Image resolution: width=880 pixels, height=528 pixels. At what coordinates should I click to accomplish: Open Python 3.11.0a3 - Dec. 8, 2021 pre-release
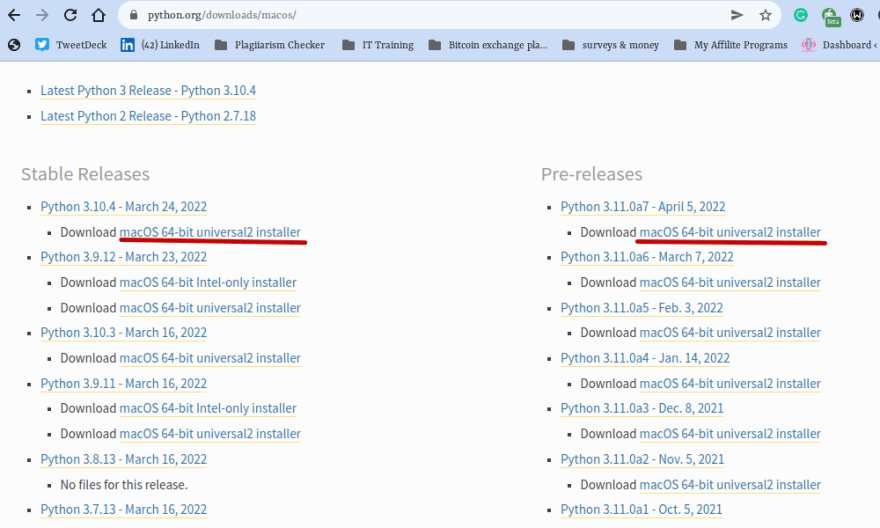[x=642, y=408]
